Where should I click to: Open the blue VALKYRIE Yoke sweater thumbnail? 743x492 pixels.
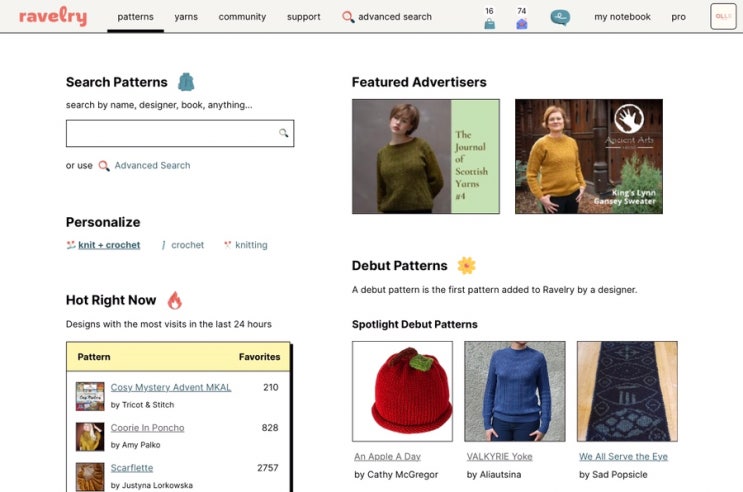tap(515, 392)
